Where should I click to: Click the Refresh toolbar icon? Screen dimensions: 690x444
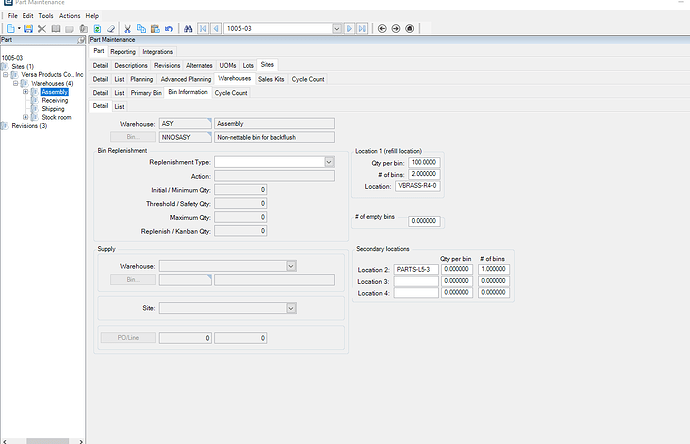(x=98, y=29)
